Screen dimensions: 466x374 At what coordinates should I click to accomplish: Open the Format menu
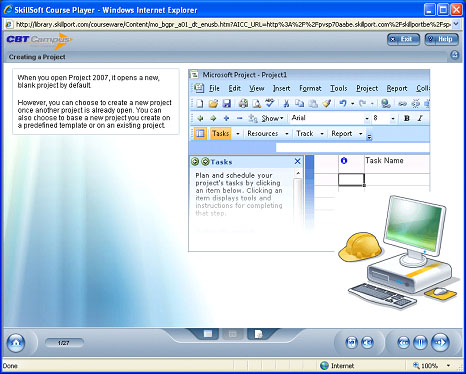(310, 88)
